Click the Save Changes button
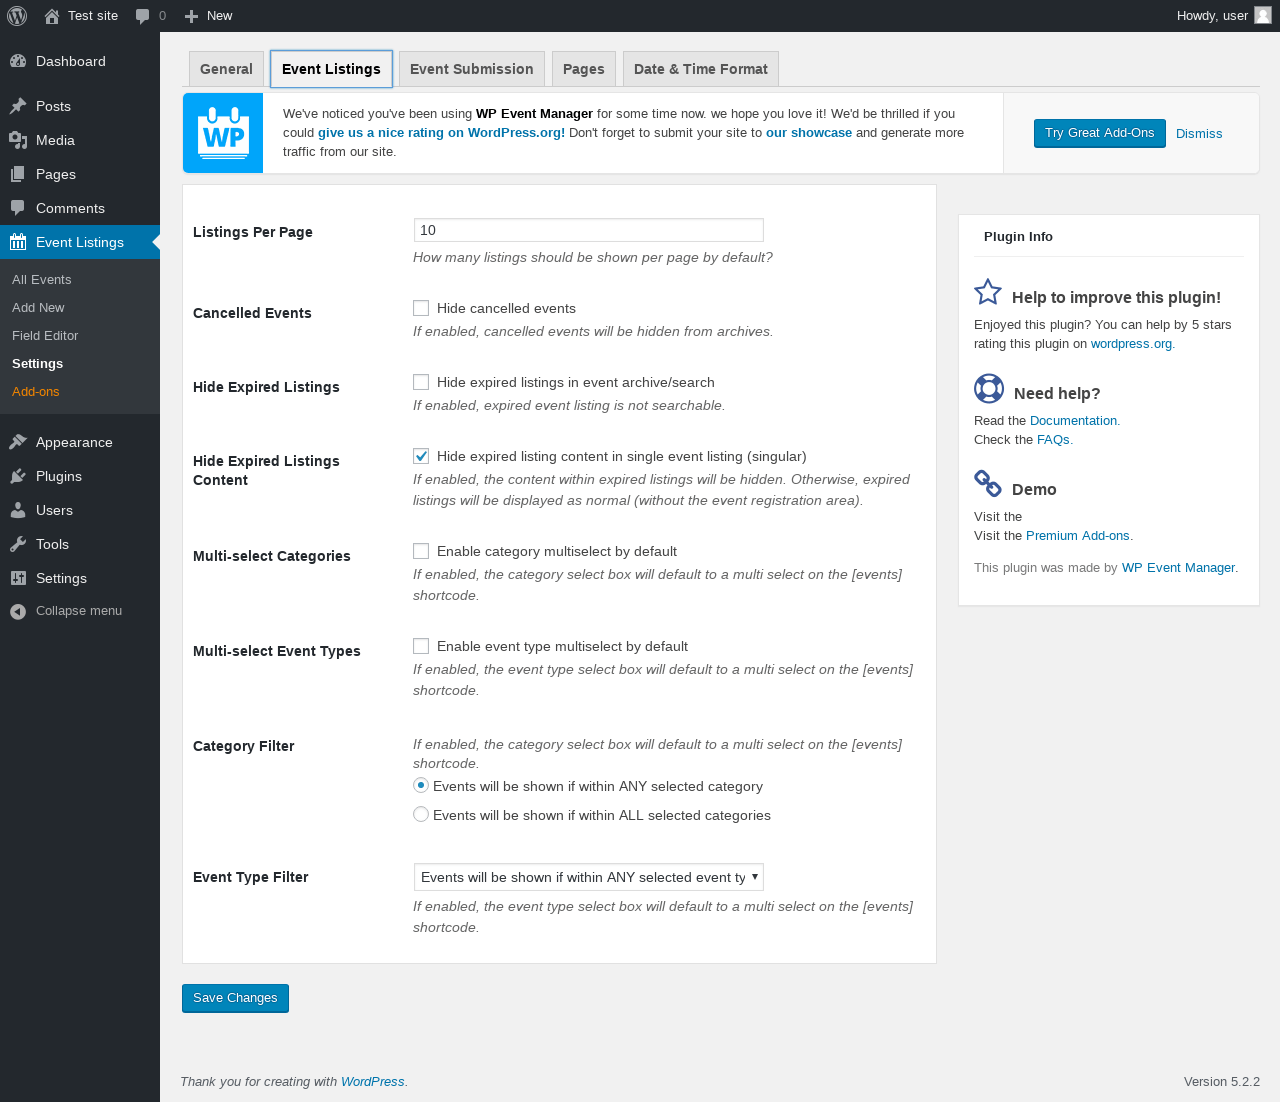 (235, 998)
